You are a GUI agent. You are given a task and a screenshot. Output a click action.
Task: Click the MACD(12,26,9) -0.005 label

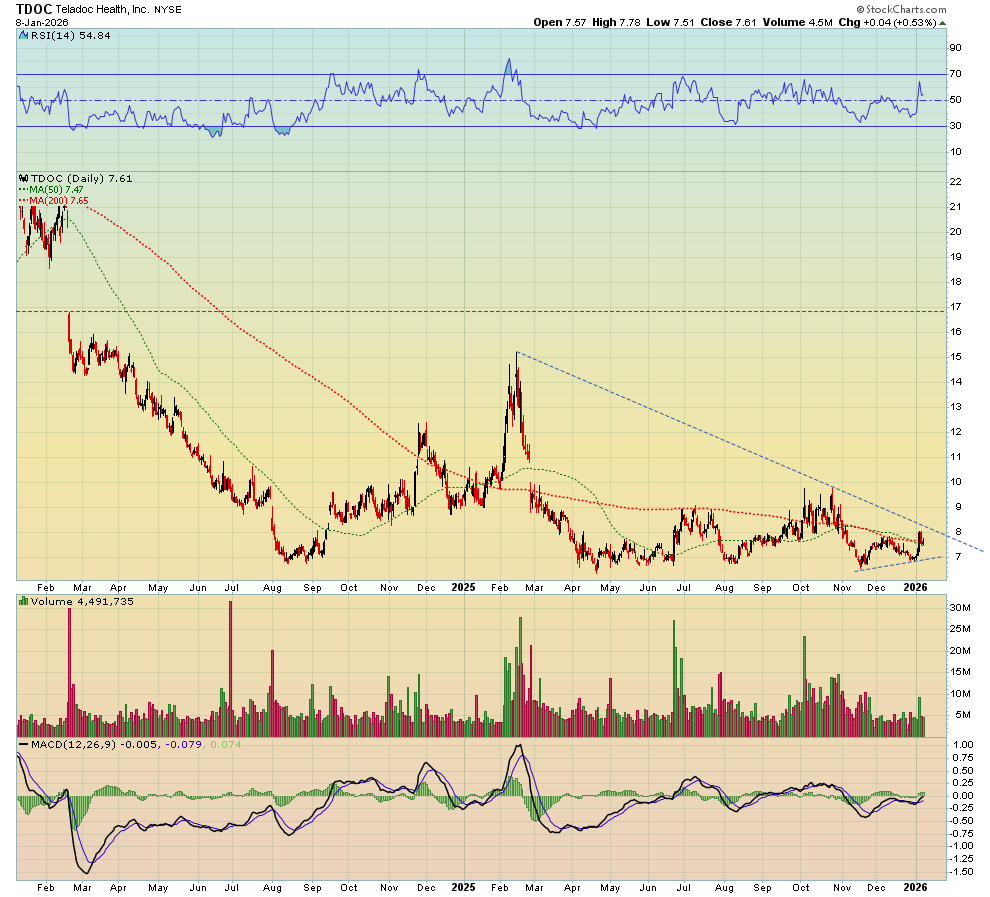pos(94,745)
